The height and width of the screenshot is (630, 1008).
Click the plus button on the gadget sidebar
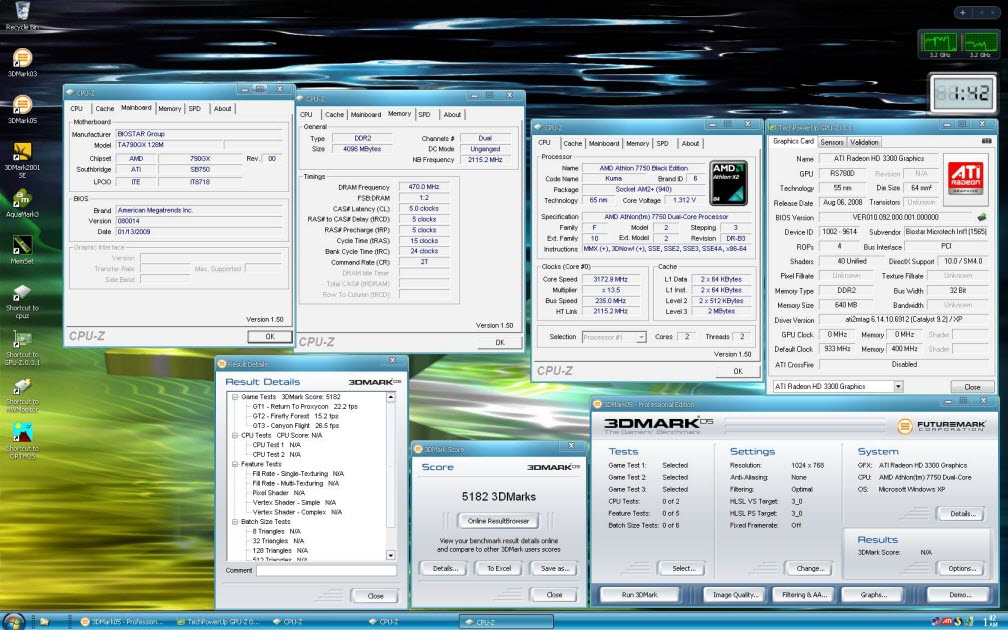click(962, 12)
